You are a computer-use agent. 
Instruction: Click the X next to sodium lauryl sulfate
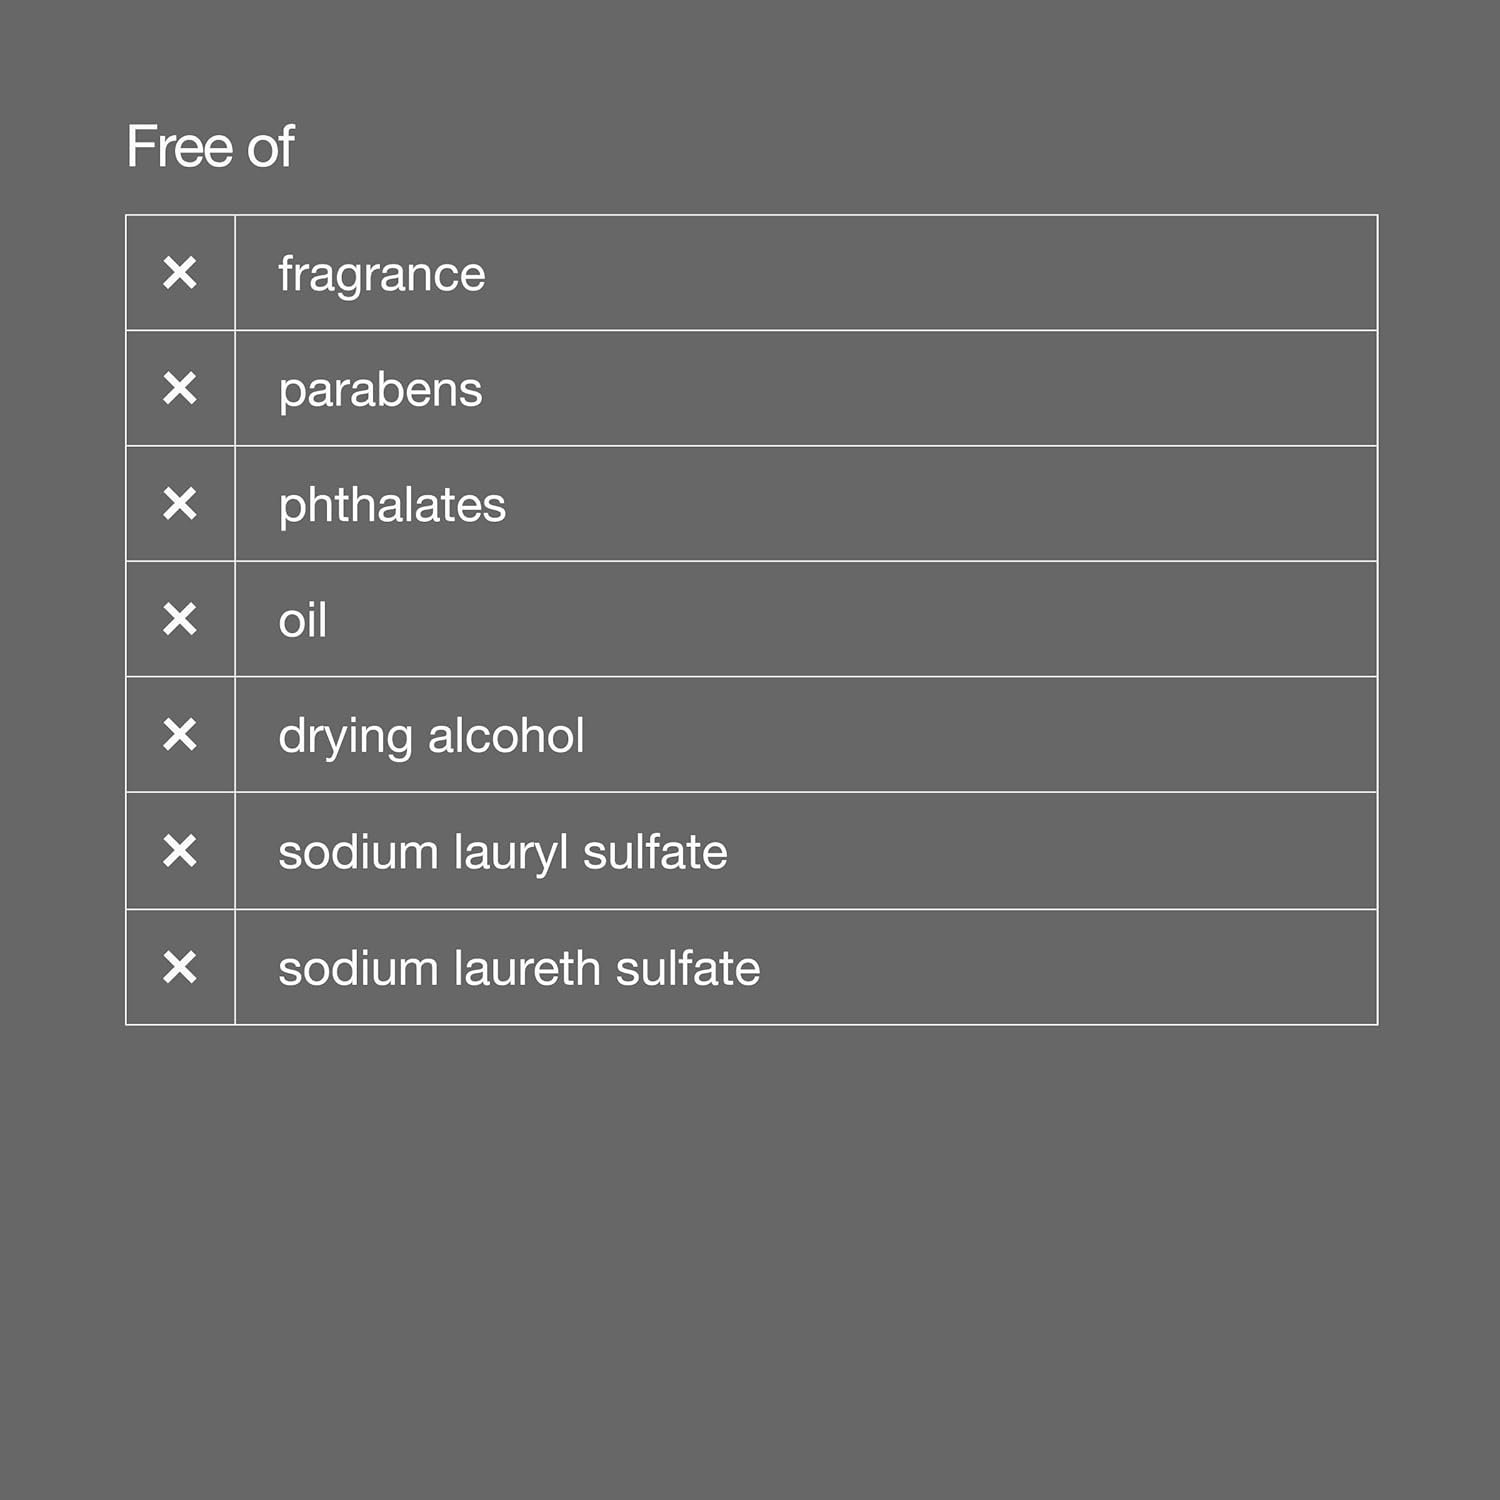180,851
